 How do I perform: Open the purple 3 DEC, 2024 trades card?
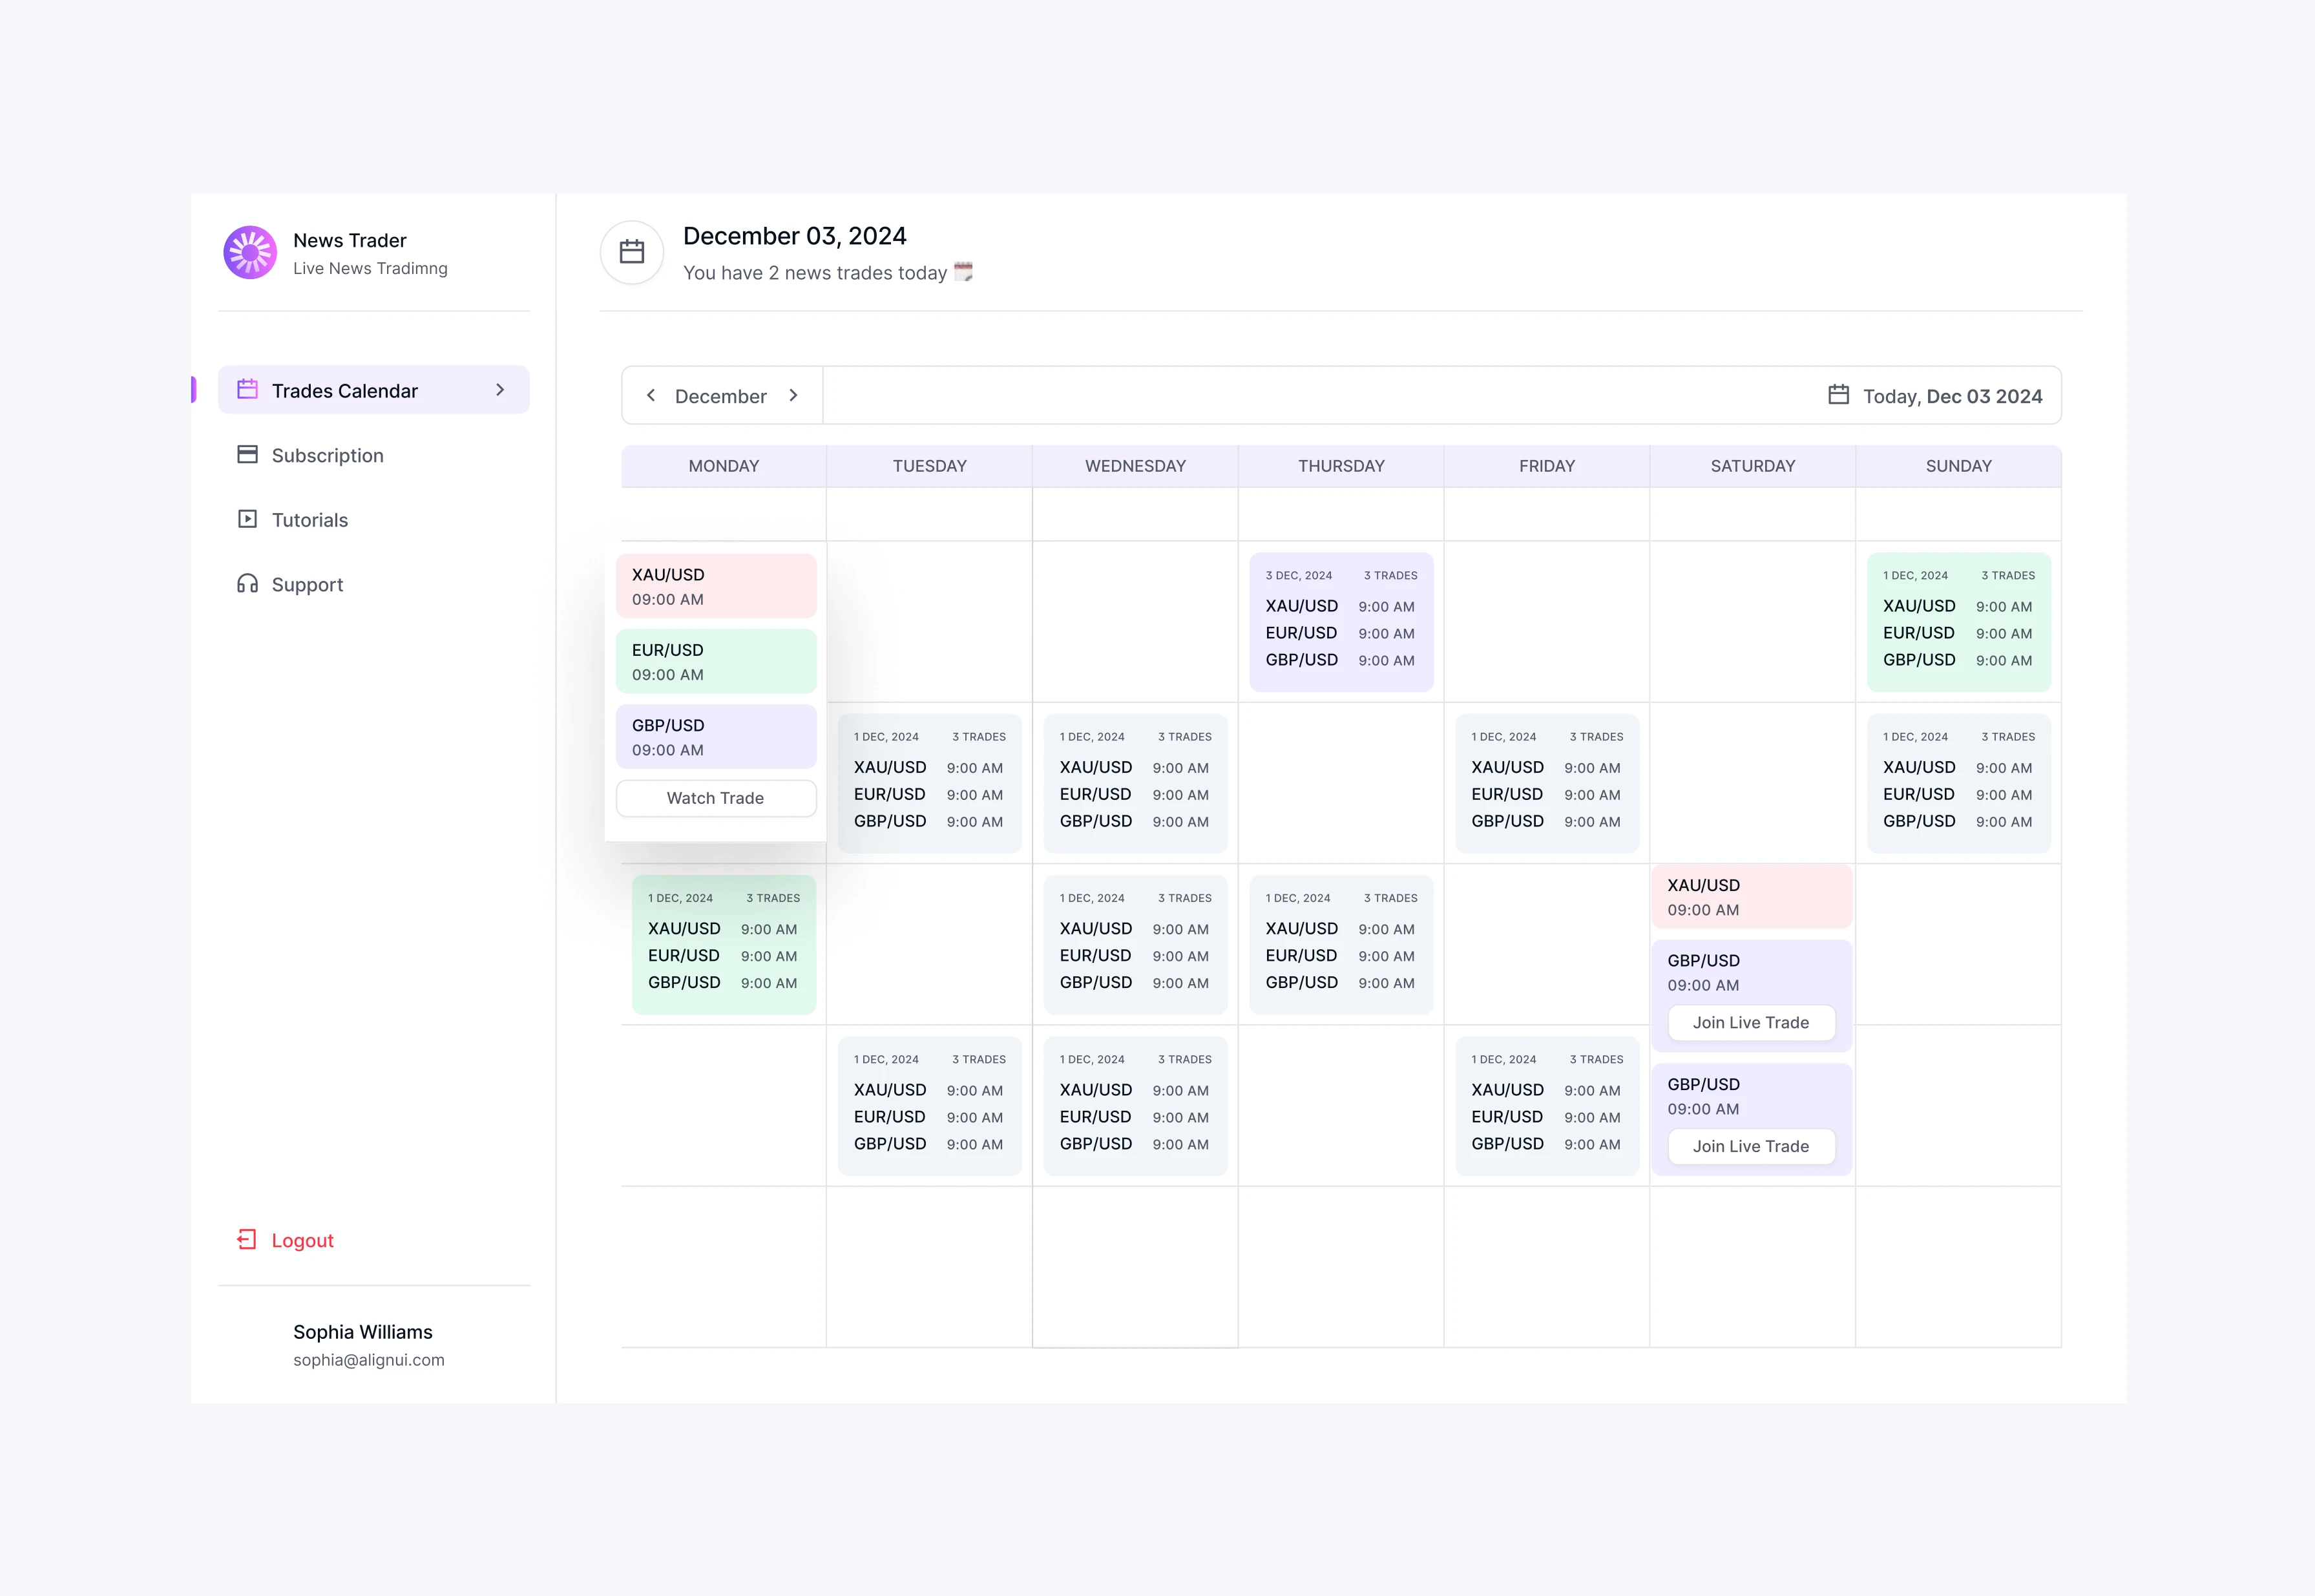point(1341,622)
